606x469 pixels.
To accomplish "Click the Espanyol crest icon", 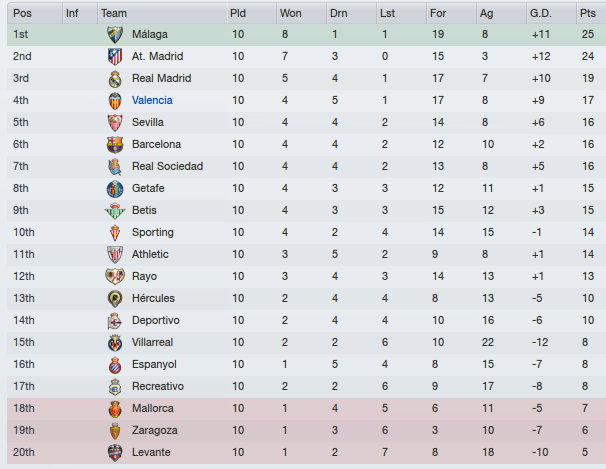I will click(x=115, y=365).
